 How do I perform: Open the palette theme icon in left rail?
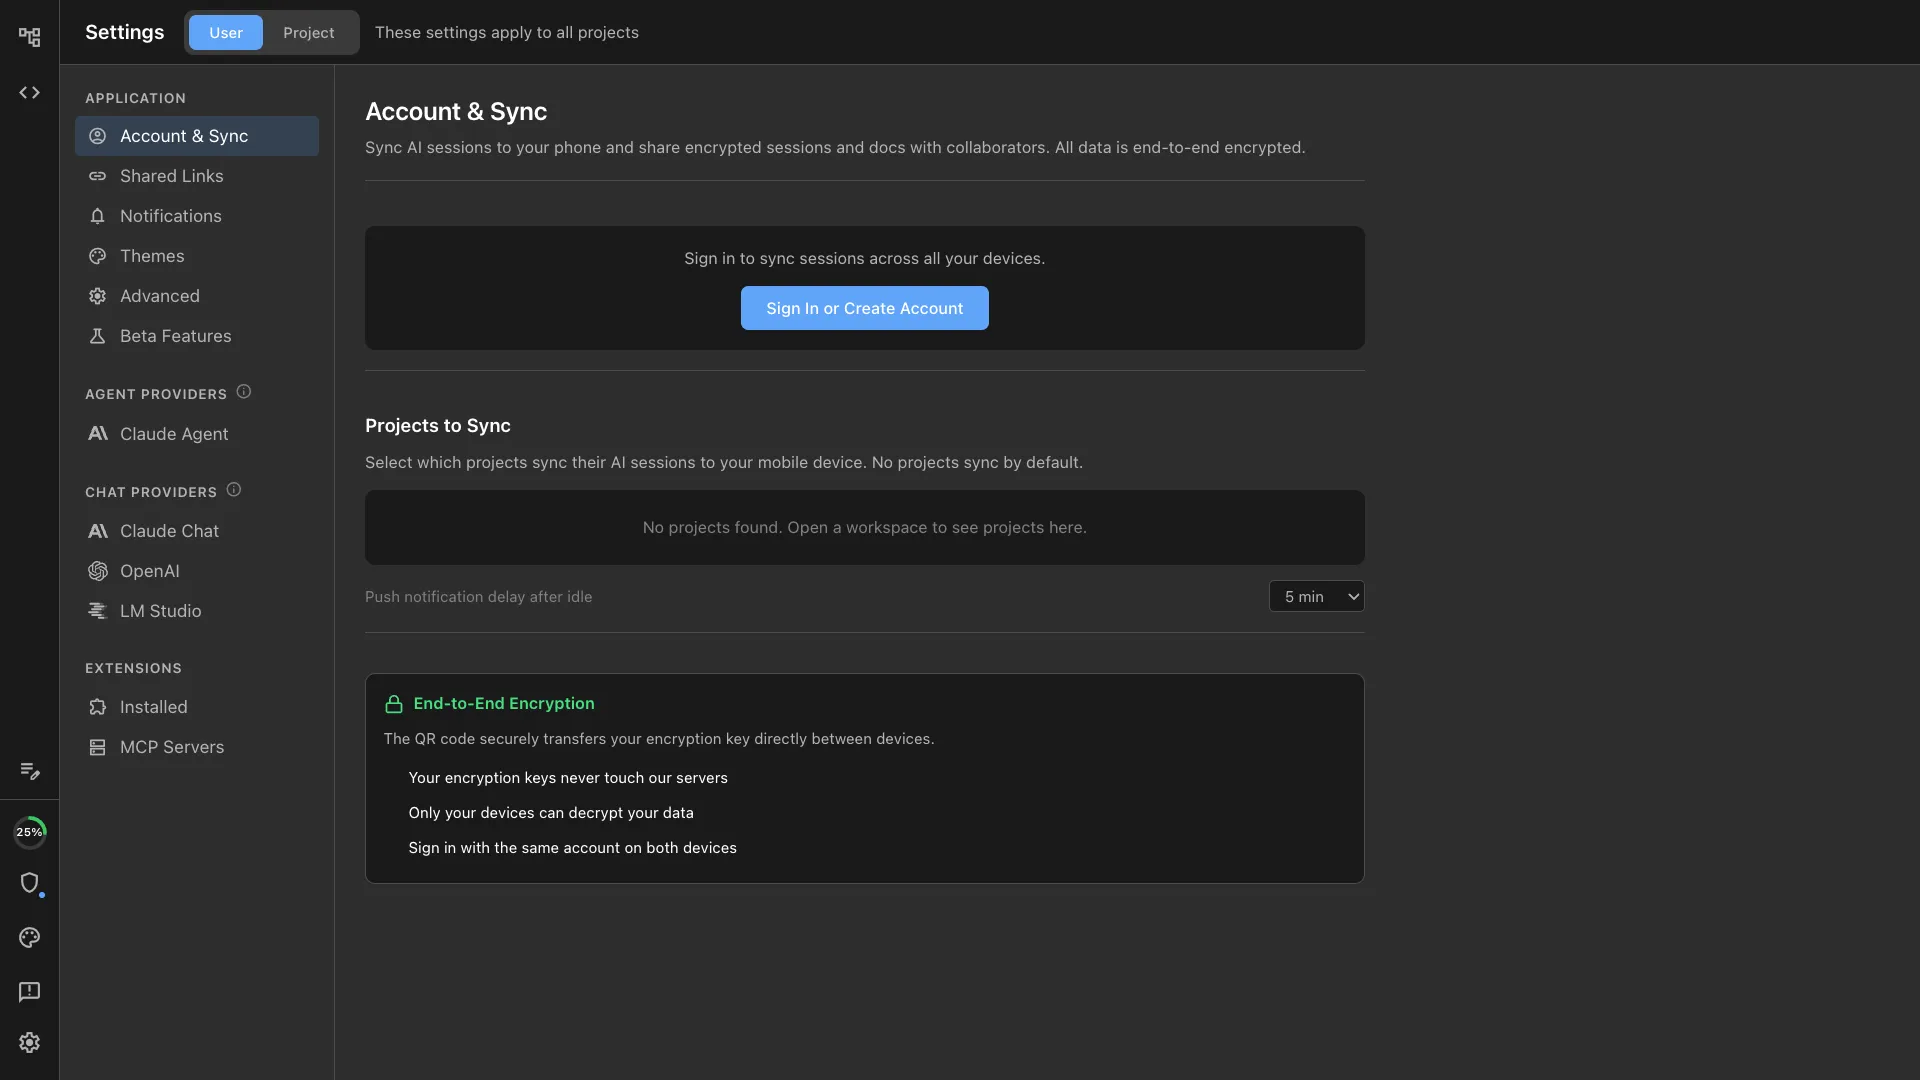coord(29,937)
